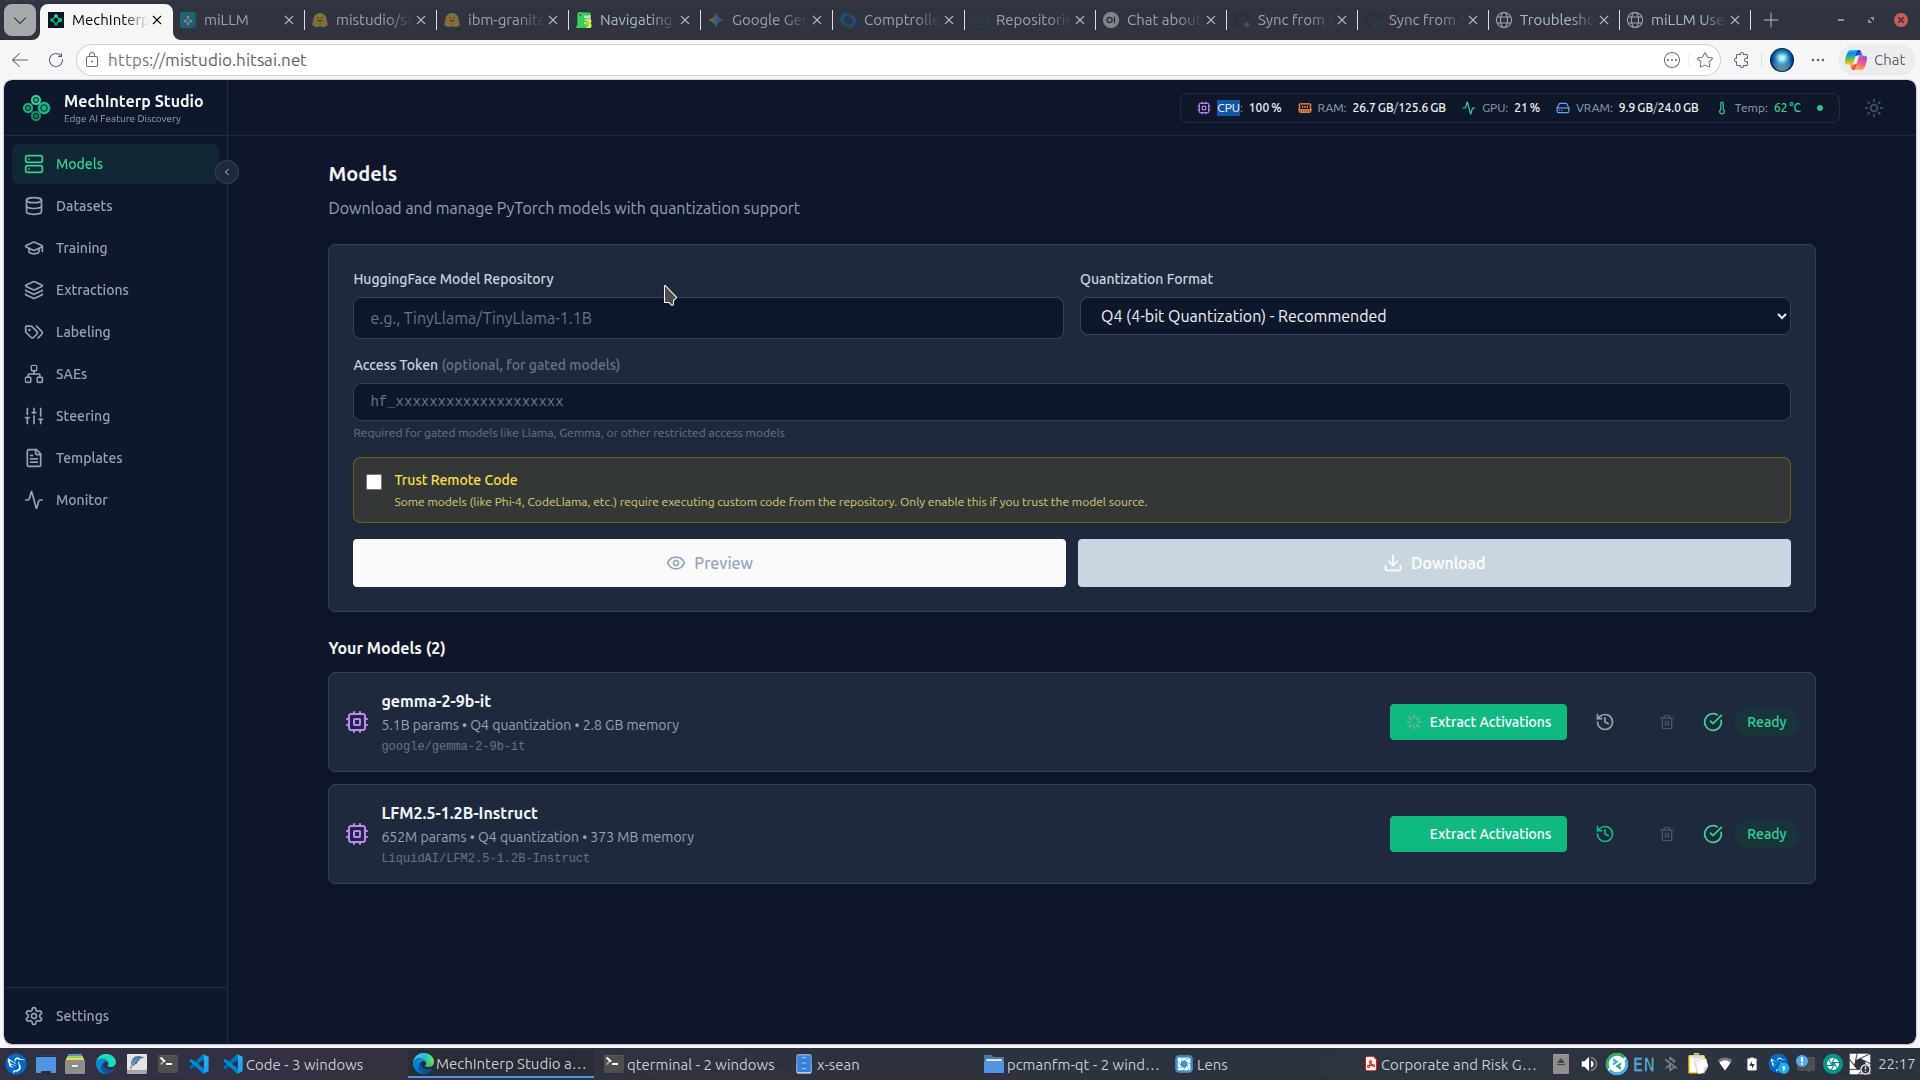Click the volume speaker tray icon
This screenshot has height=1080, width=1920.
click(x=1589, y=1065)
